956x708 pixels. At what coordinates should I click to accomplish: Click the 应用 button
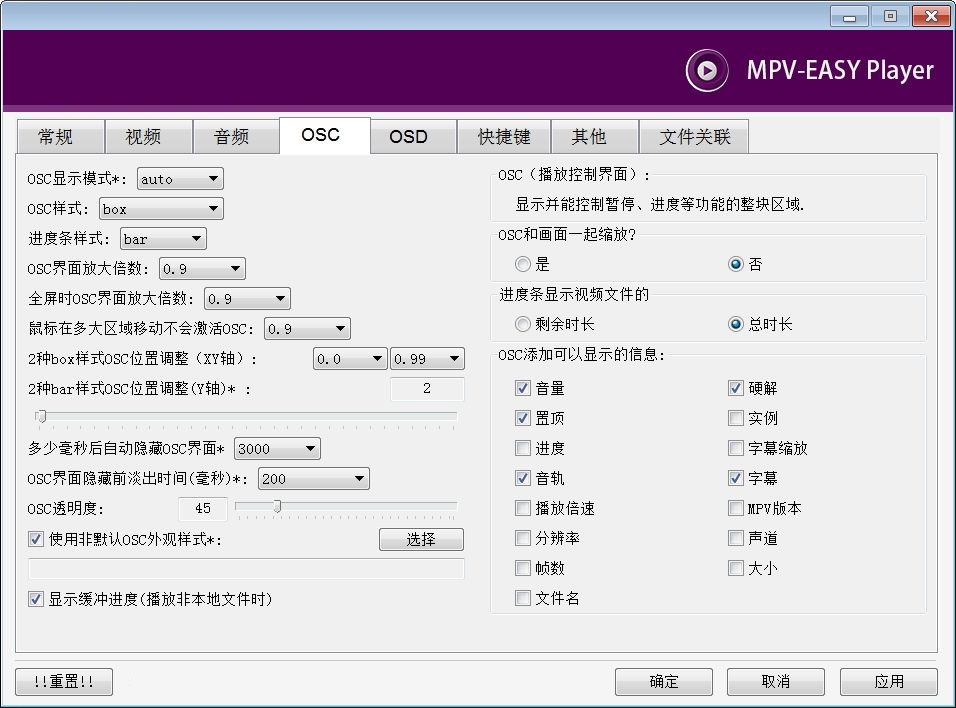(x=888, y=681)
